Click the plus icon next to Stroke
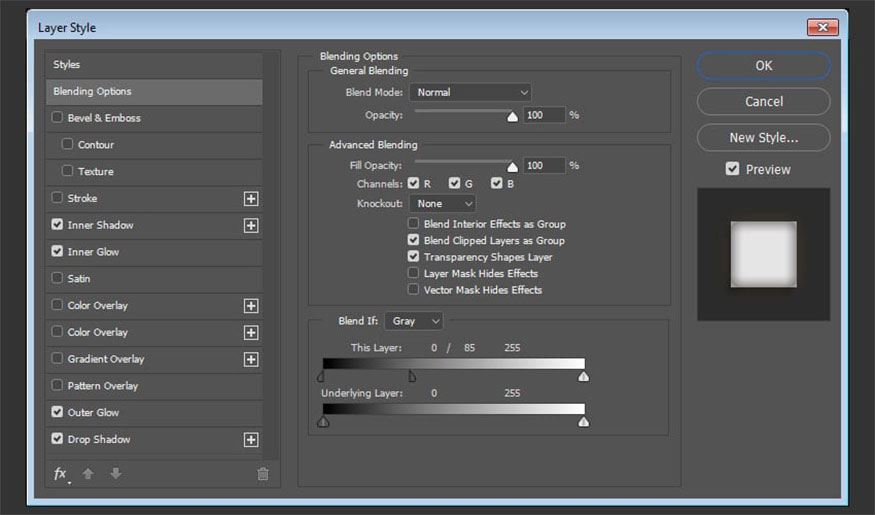Screen dimensions: 875x515 pos(251,199)
